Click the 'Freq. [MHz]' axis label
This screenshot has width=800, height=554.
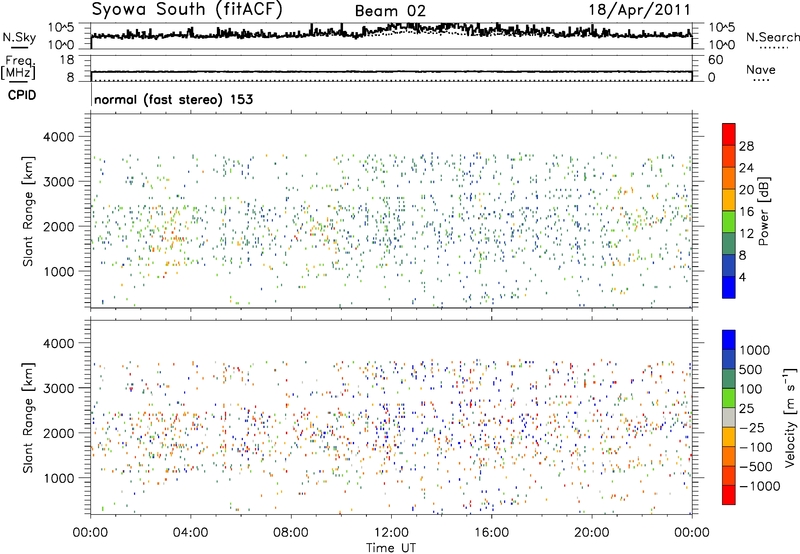pyautogui.click(x=18, y=68)
